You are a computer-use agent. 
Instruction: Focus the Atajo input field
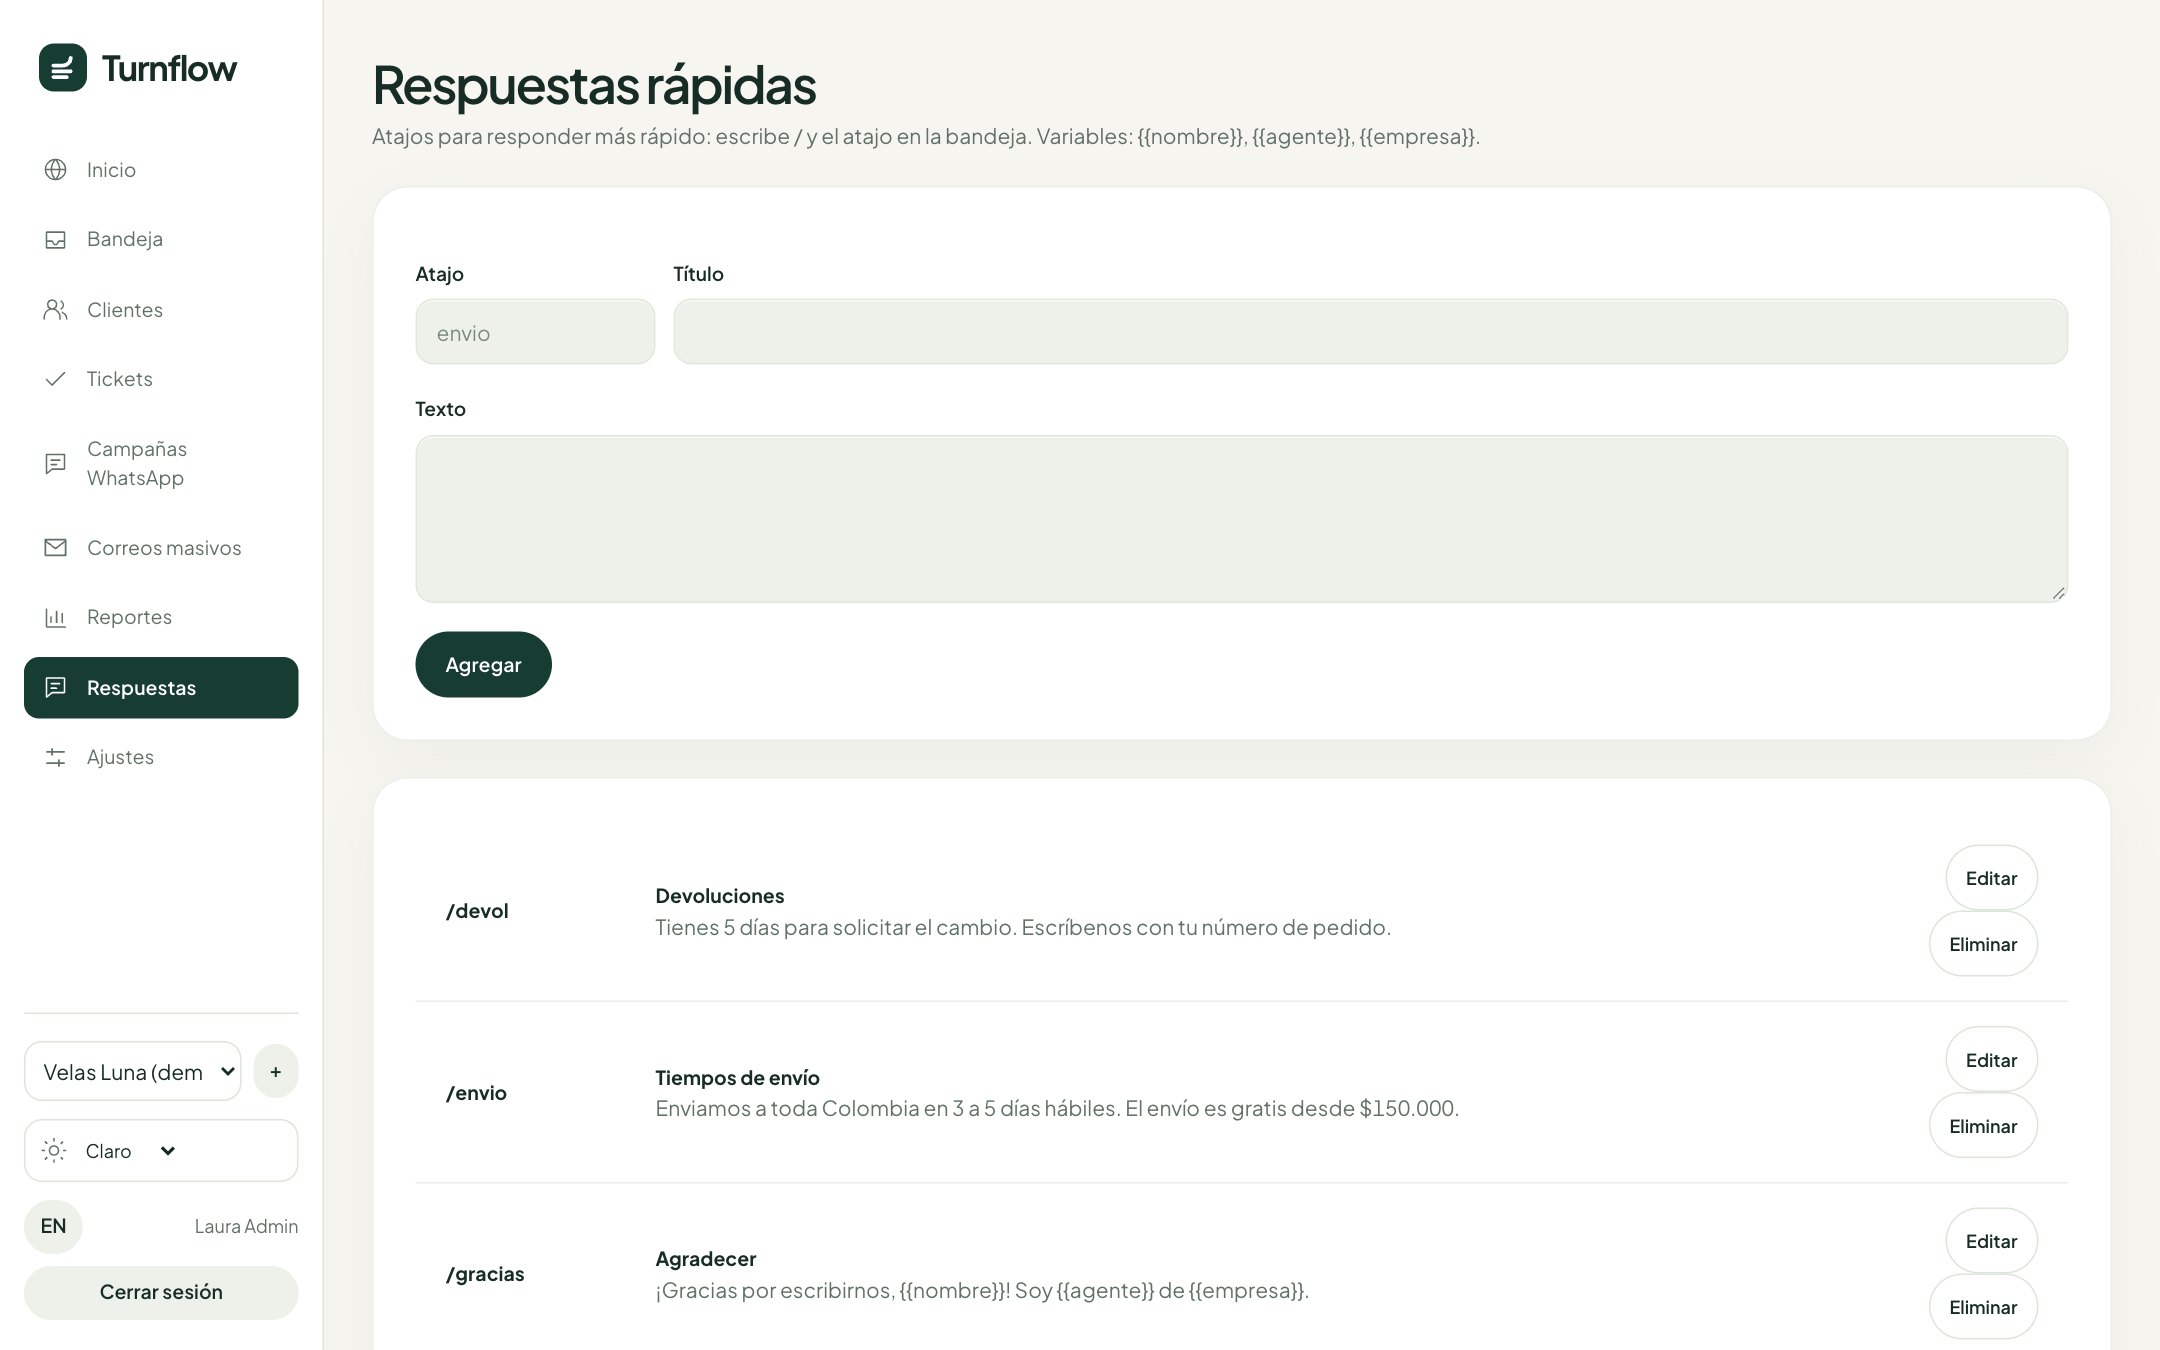(535, 332)
